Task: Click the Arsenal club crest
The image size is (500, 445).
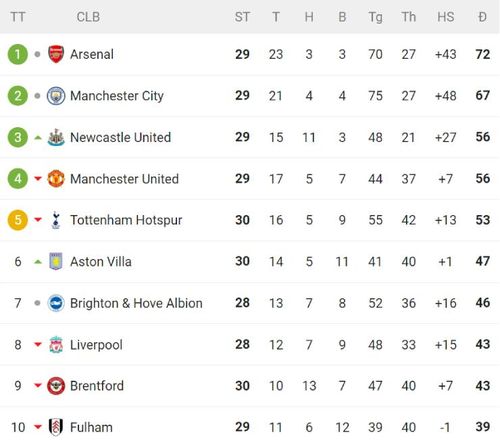Action: point(56,54)
